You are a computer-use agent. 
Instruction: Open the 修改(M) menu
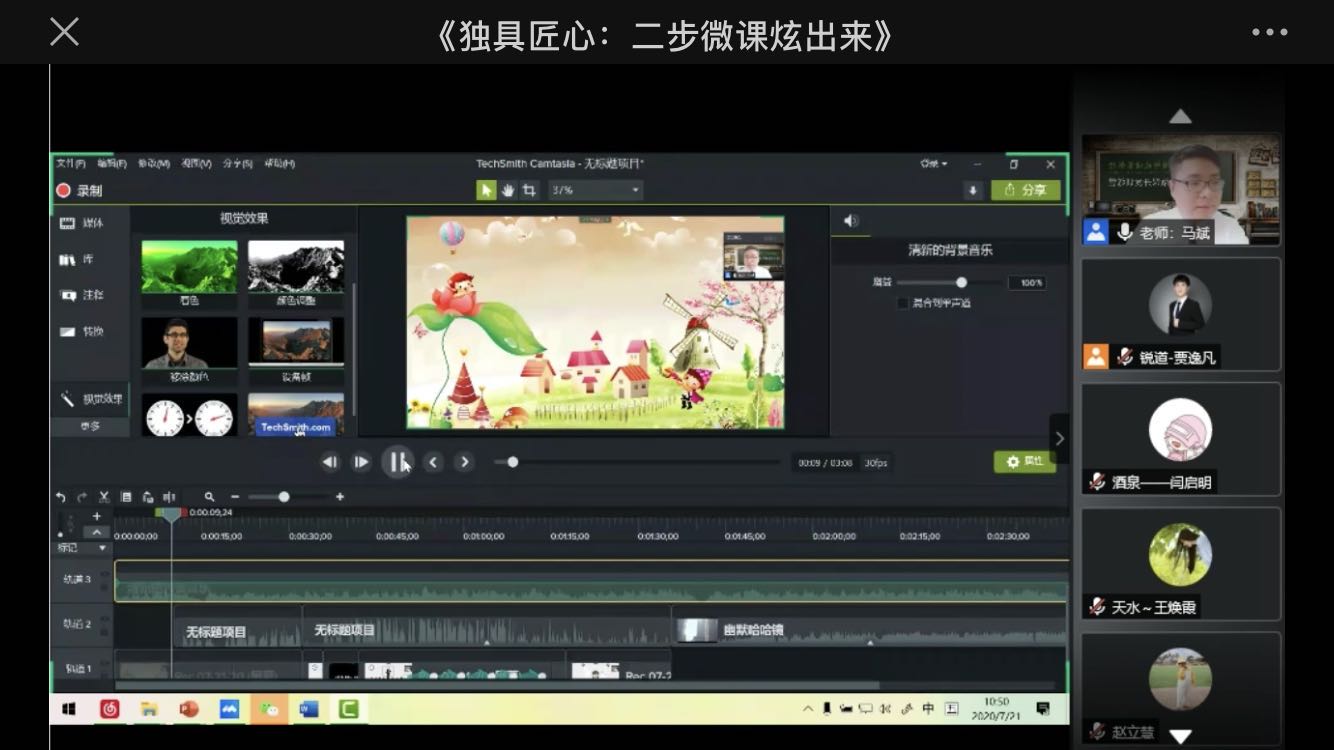pos(153,164)
